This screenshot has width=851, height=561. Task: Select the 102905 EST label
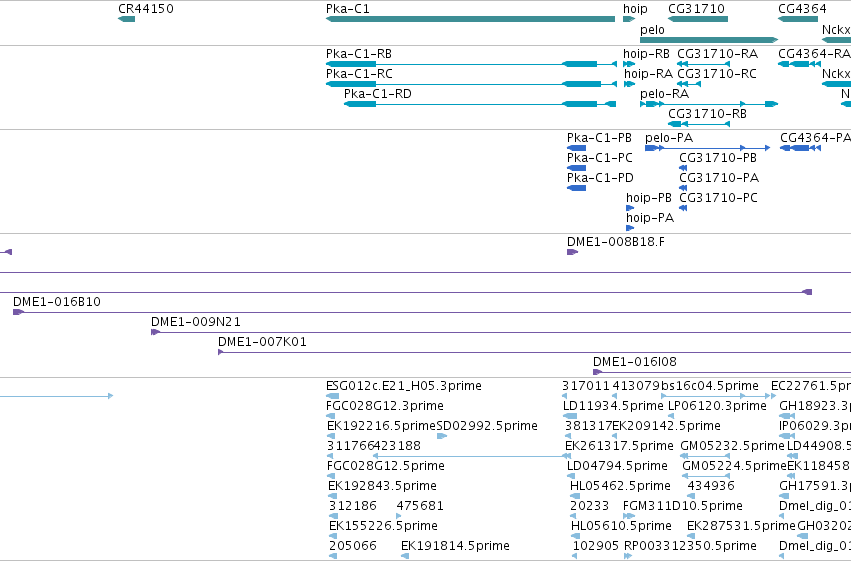[596, 546]
